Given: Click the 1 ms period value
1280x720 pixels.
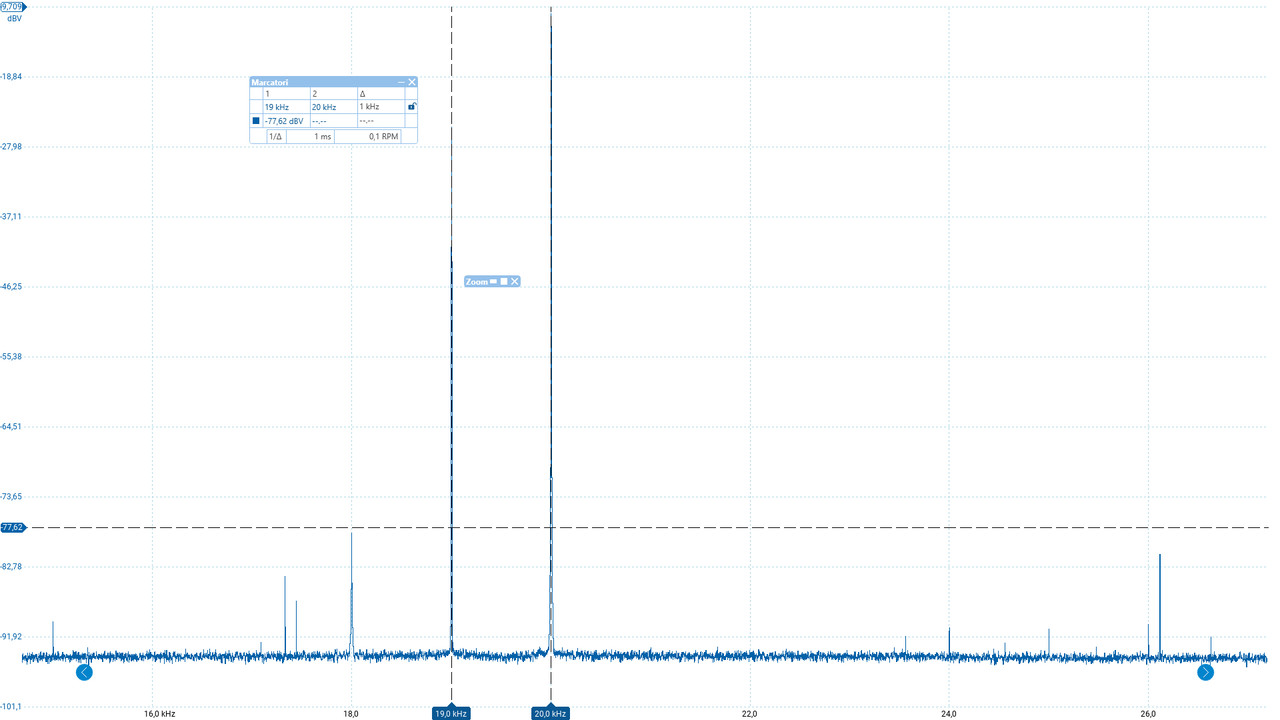Looking at the screenshot, I should pyautogui.click(x=322, y=136).
